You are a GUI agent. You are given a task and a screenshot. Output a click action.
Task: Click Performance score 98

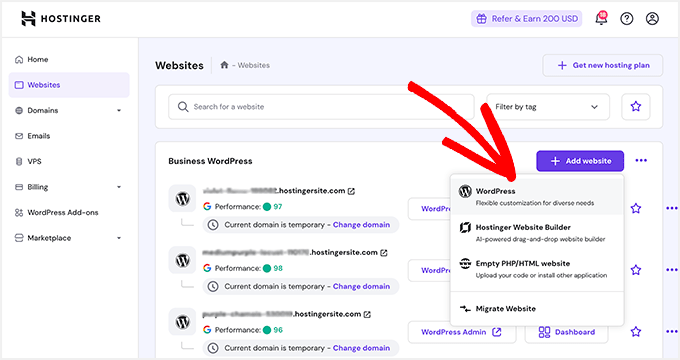tap(278, 268)
